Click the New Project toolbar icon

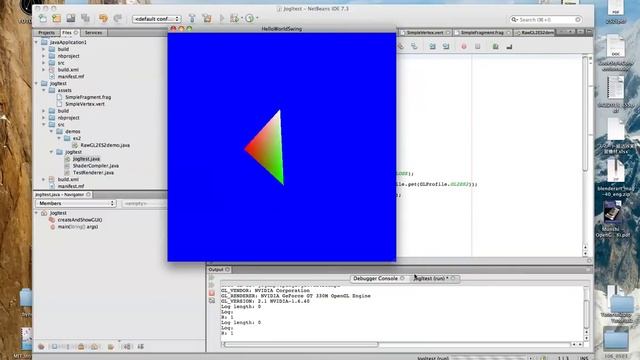56,18
